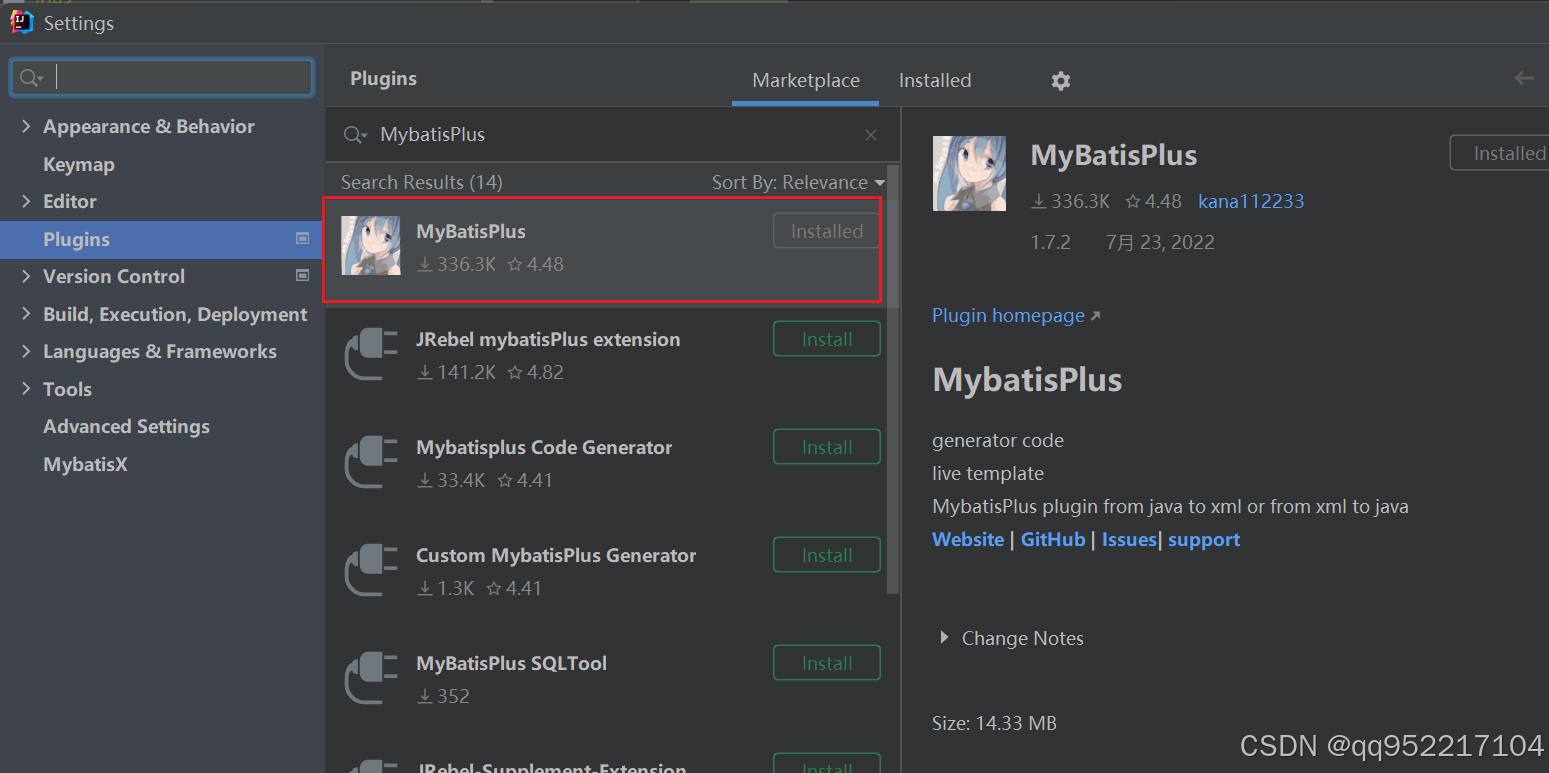Click the large MyBatisPlus avatar in the details panel

[x=969, y=173]
